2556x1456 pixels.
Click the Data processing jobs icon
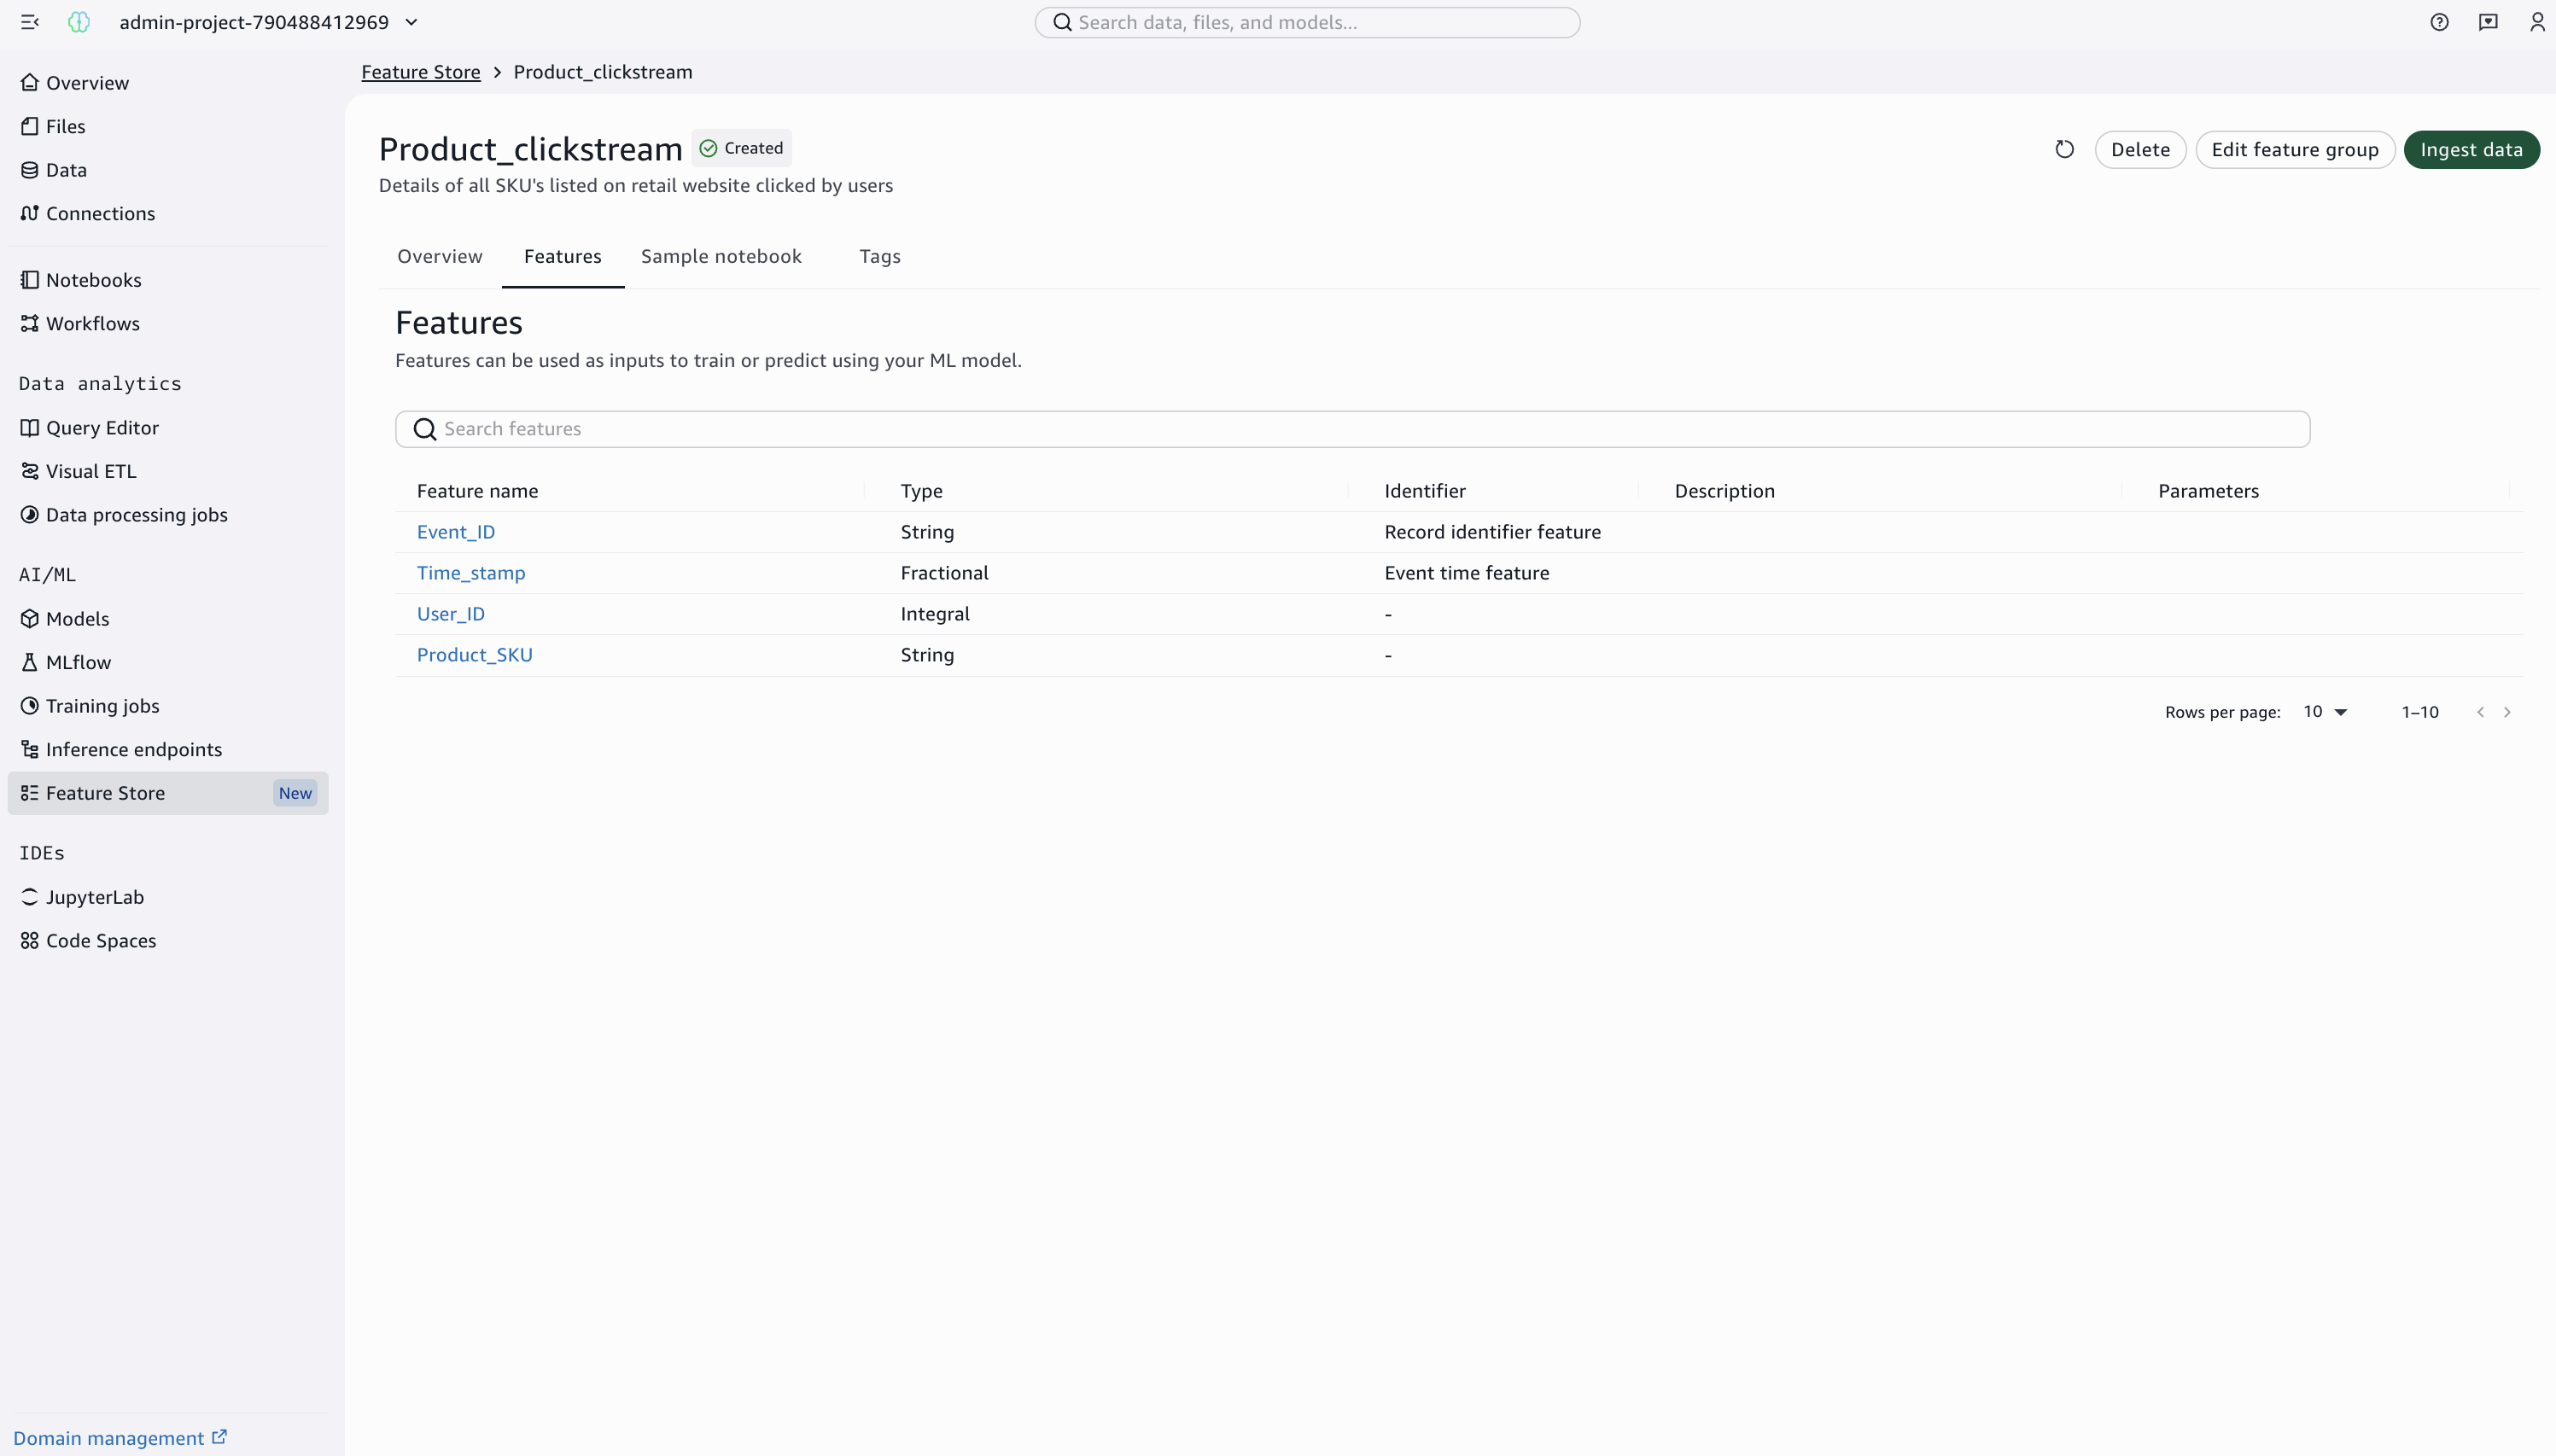click(x=30, y=515)
